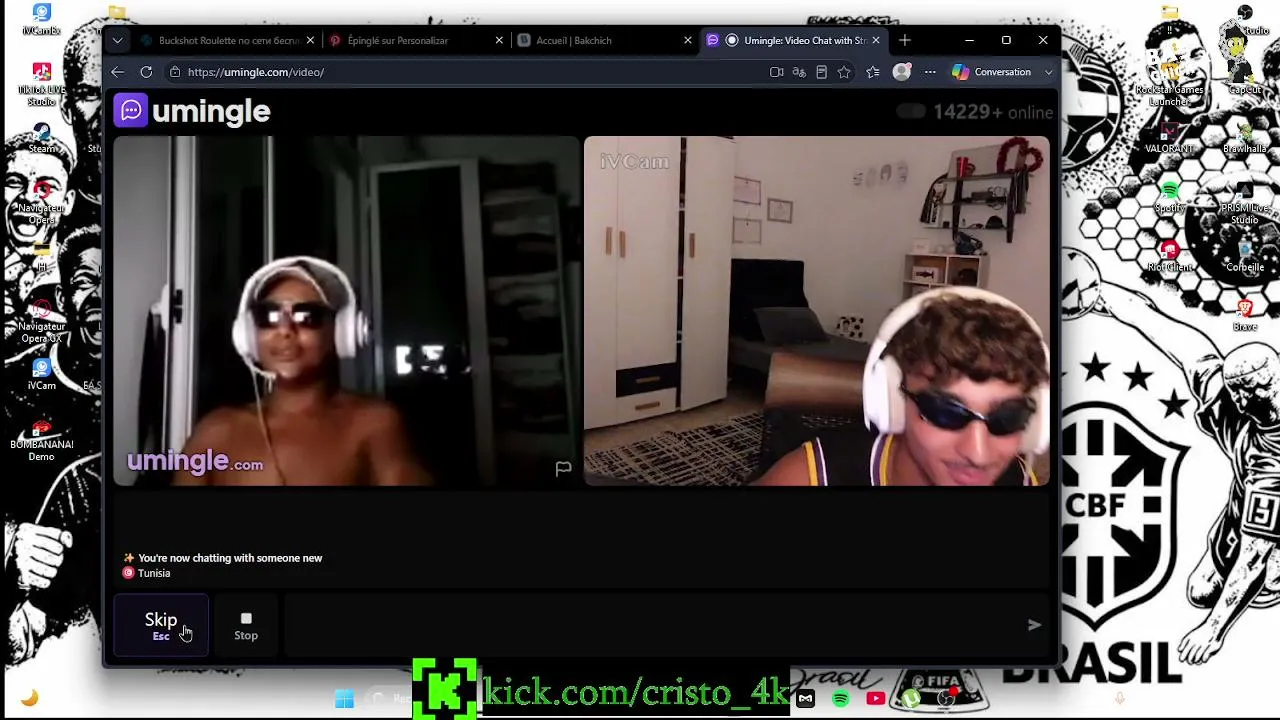This screenshot has height=720, width=1280.
Task: Open the favorites list icon
Action: coord(873,72)
